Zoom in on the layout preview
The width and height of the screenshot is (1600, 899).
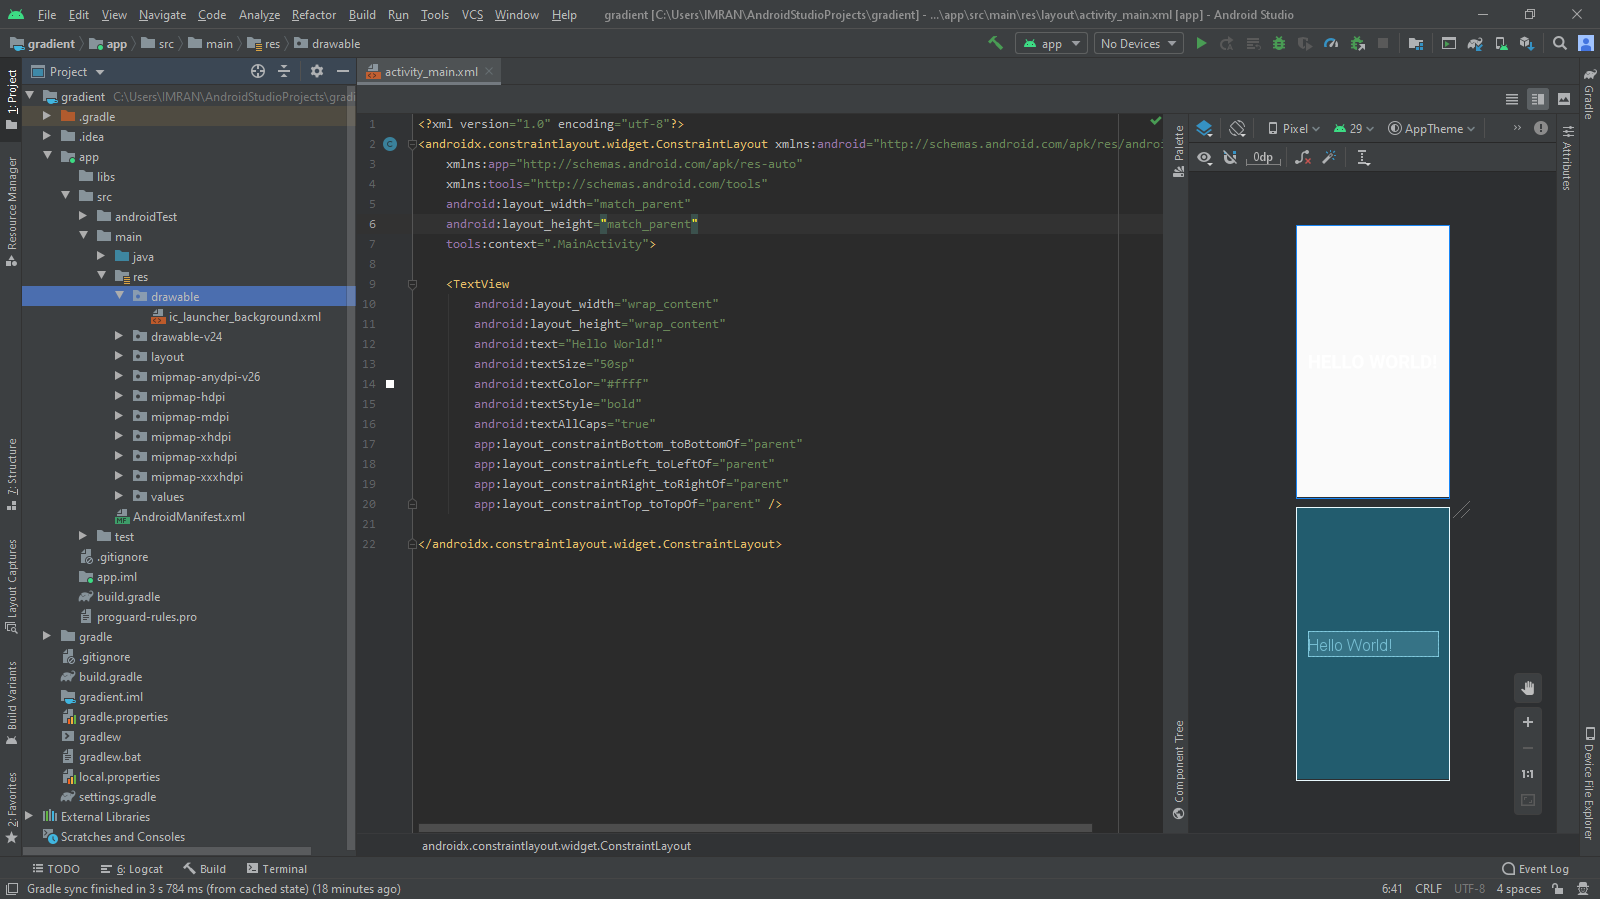[x=1528, y=722]
